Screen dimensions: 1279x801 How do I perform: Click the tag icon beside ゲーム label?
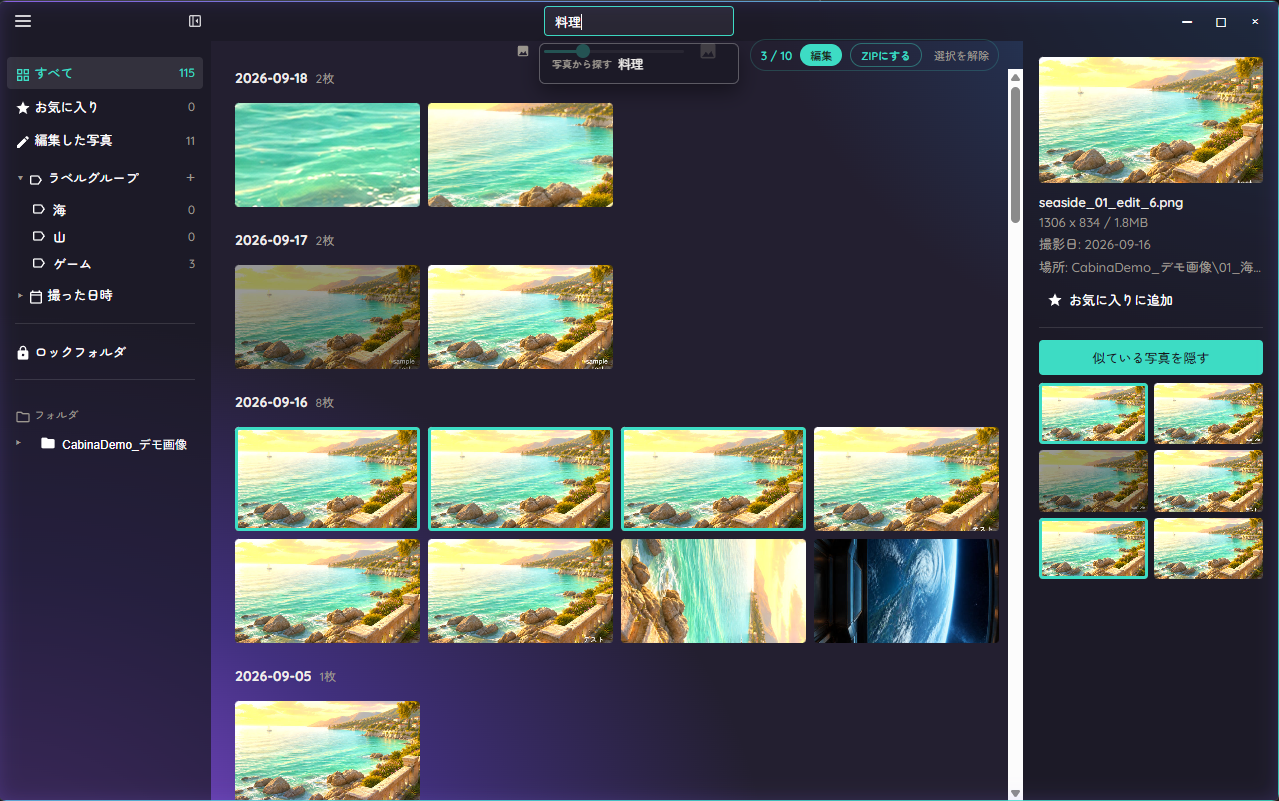click(39, 264)
